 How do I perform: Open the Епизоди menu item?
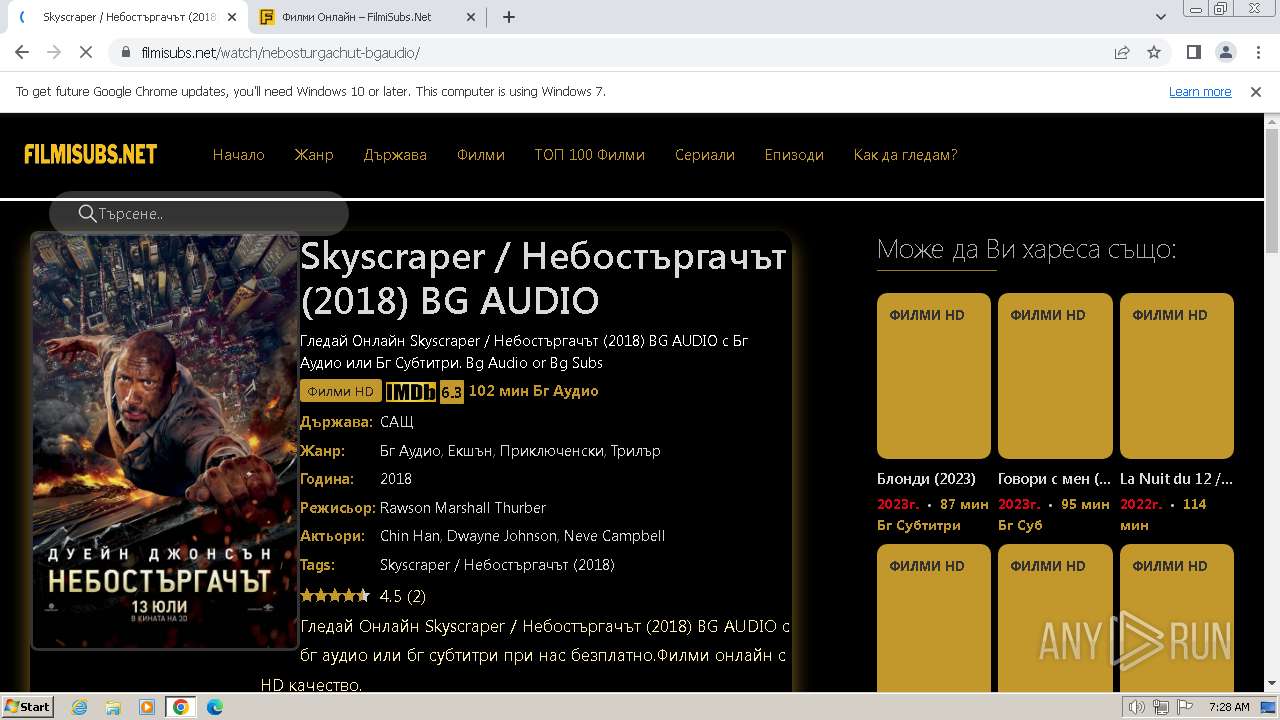(x=794, y=155)
